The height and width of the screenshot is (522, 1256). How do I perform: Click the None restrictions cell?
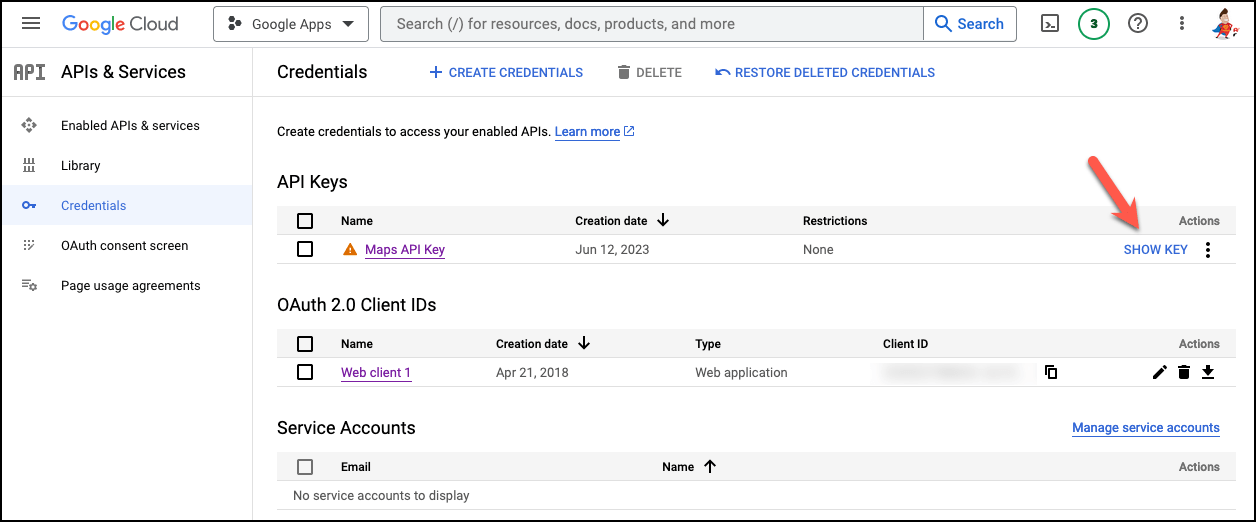(818, 249)
